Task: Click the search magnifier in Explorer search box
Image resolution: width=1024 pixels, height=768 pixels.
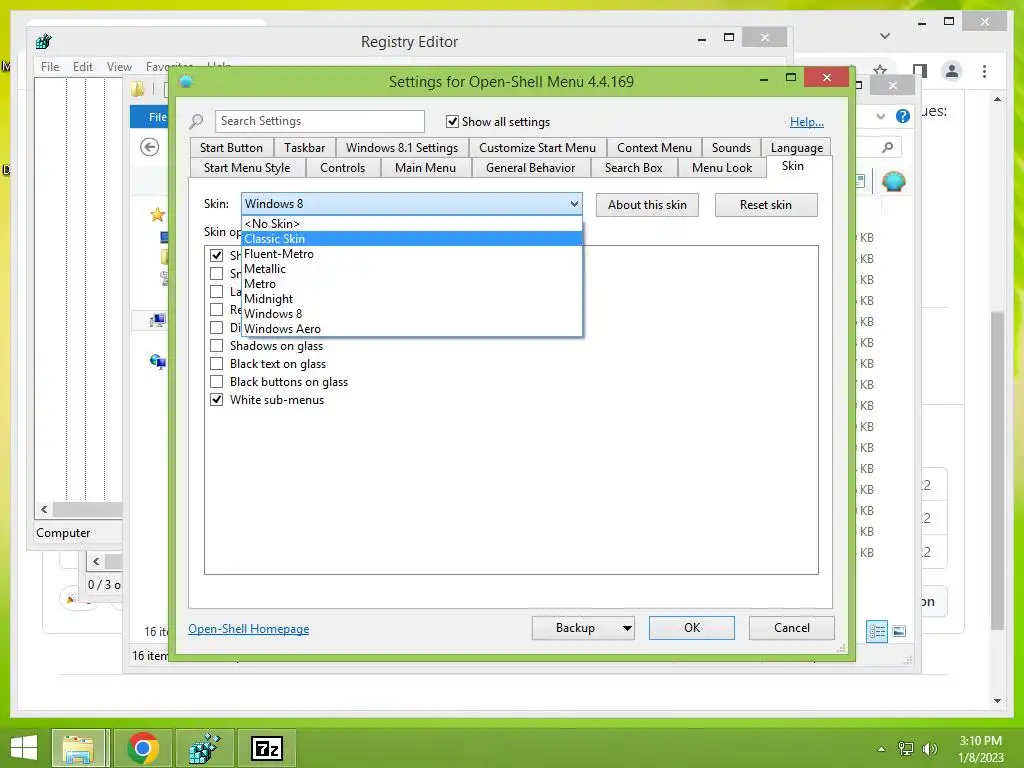Action: click(887, 148)
